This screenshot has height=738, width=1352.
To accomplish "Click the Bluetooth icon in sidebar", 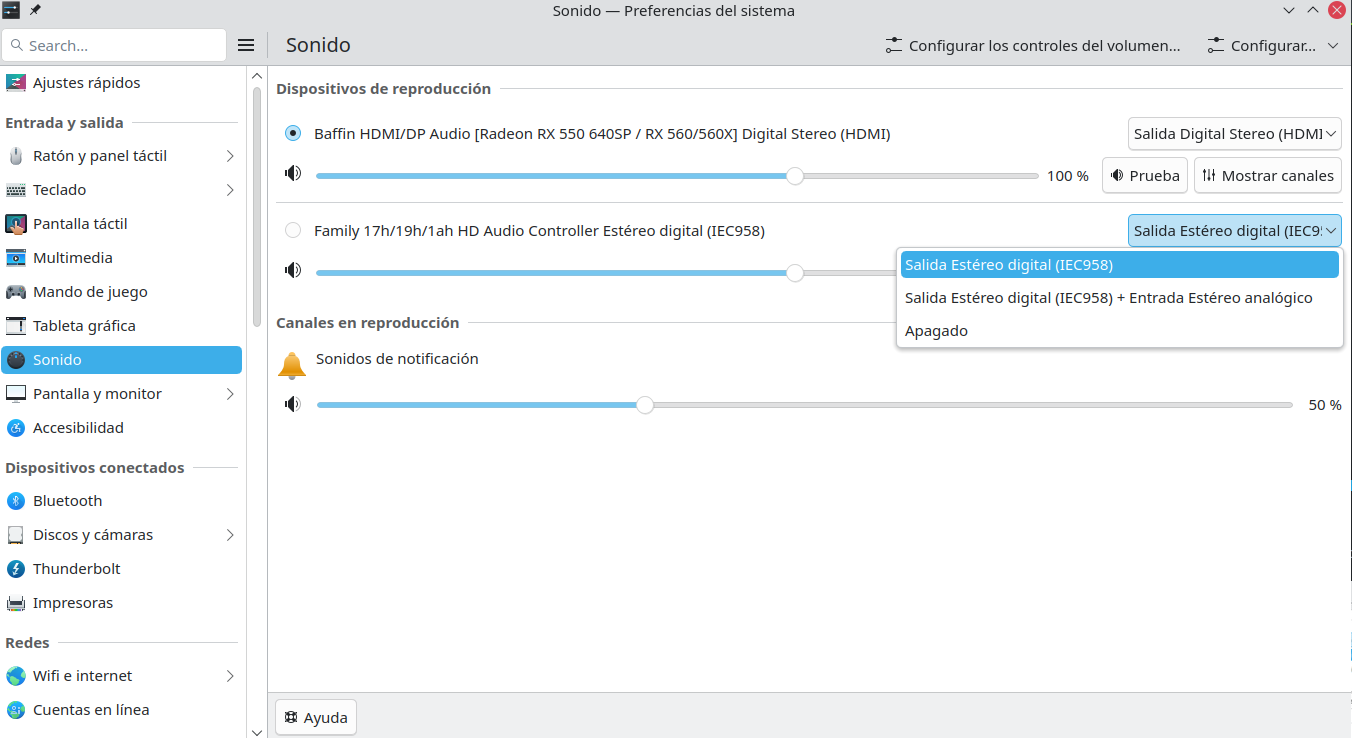I will coord(16,501).
